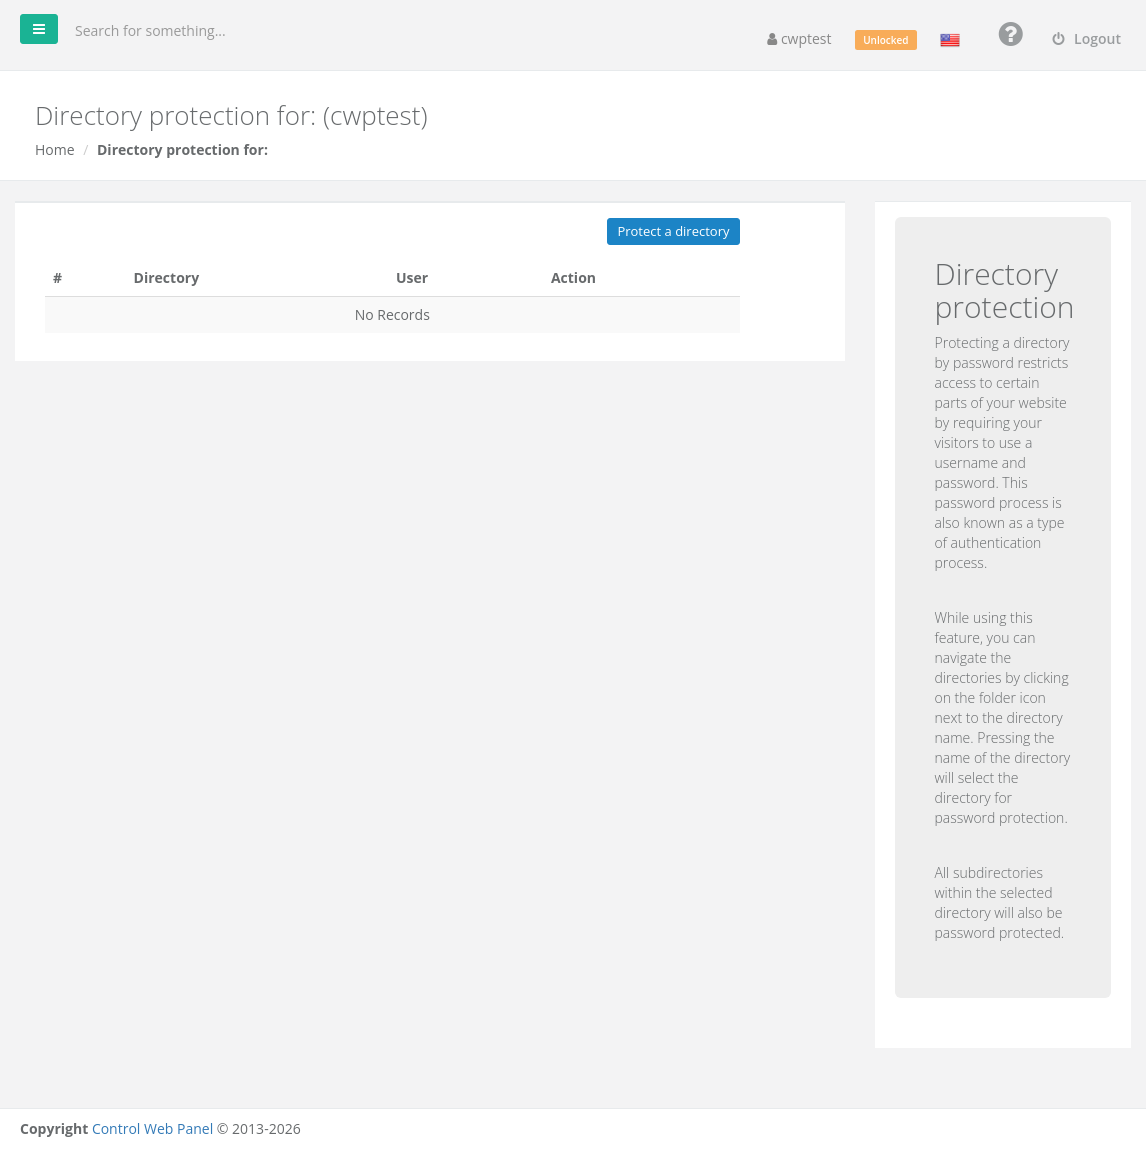Viewport: 1146px width, 1149px height.
Task: Click the Directory protection sidebar heading
Action: 1003,291
